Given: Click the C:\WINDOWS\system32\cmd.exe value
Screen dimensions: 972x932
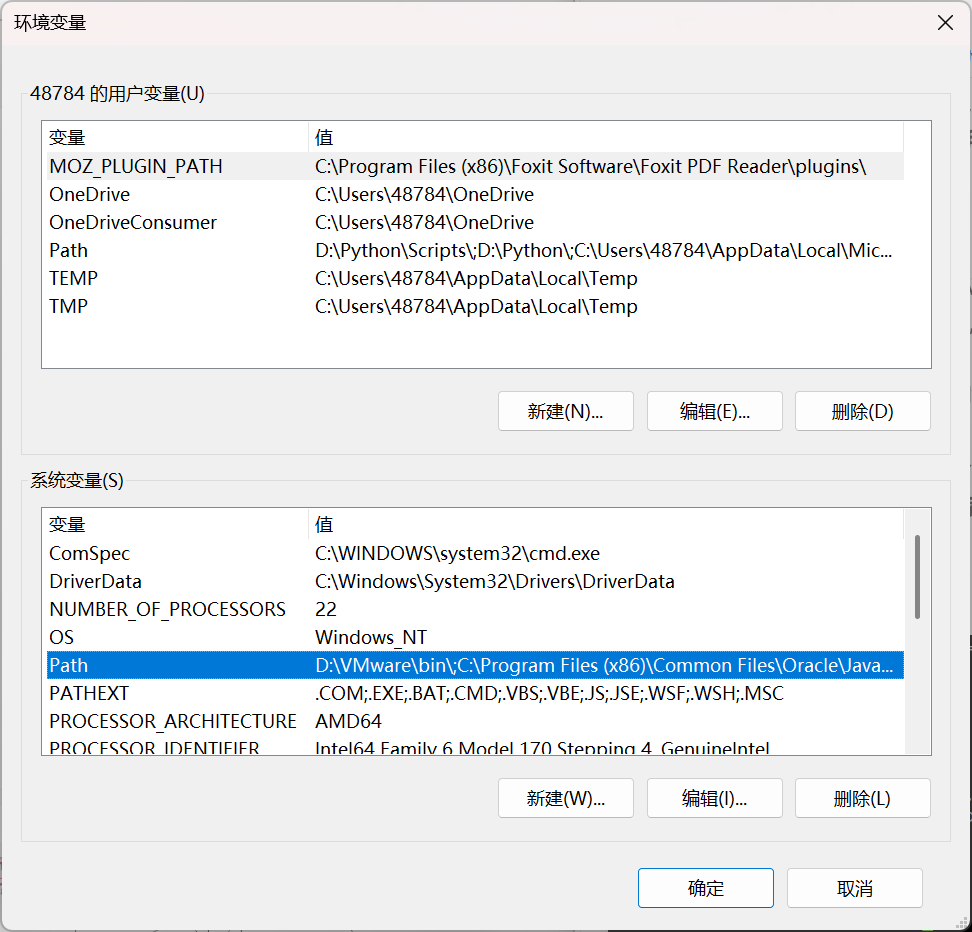Looking at the screenshot, I should pos(457,553).
